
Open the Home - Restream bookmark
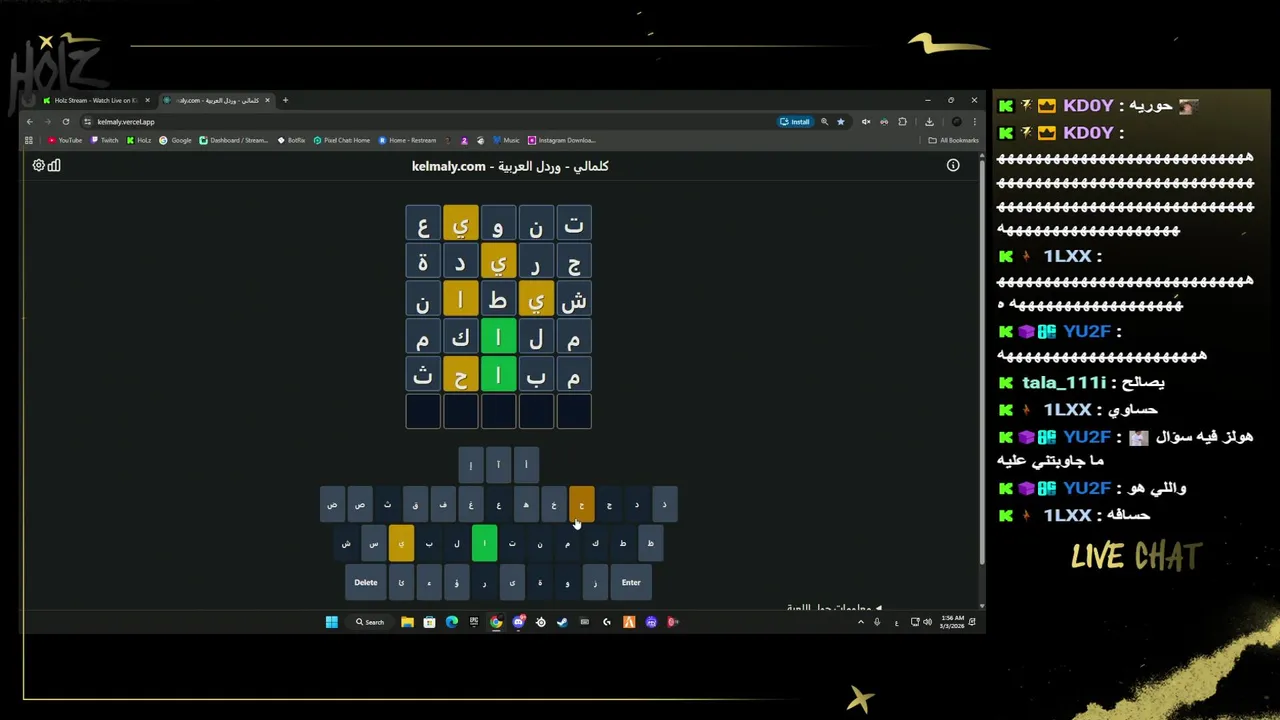pos(407,140)
